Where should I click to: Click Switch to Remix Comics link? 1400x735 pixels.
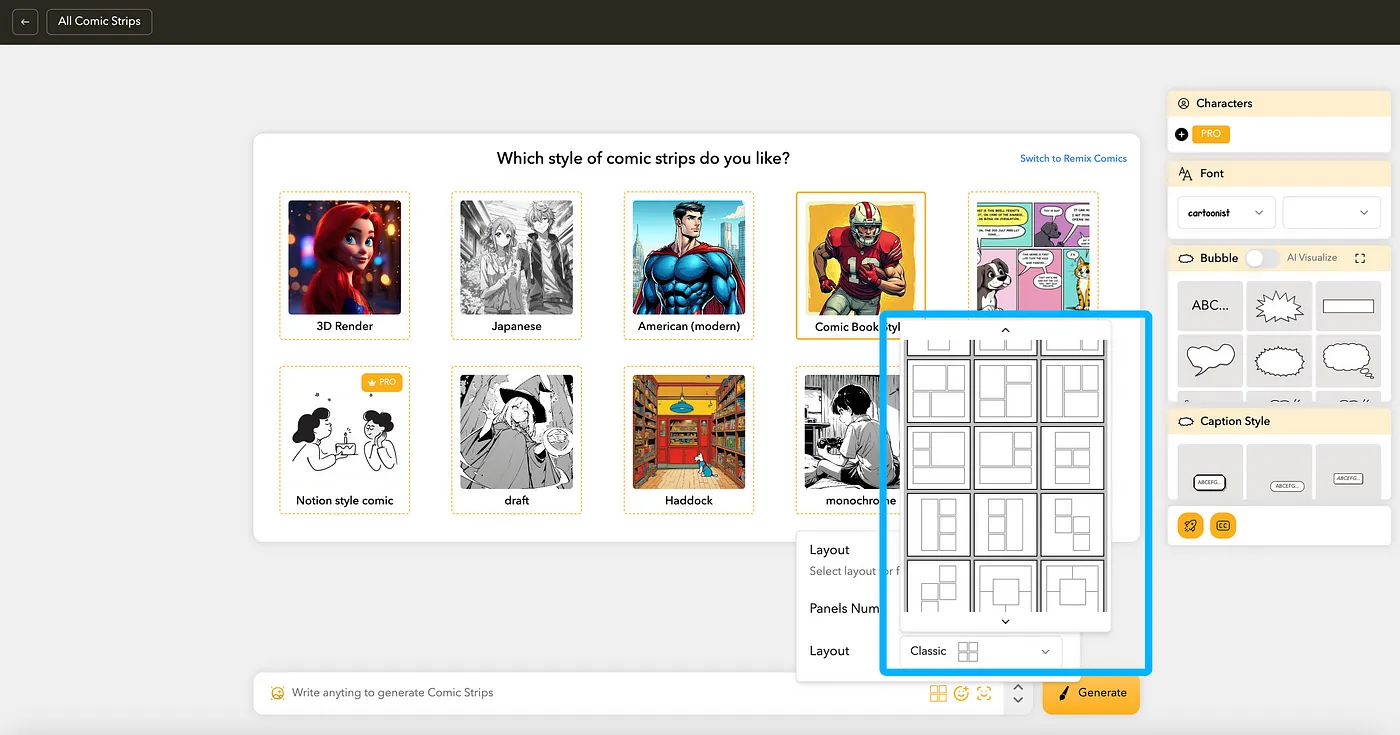click(x=1073, y=158)
